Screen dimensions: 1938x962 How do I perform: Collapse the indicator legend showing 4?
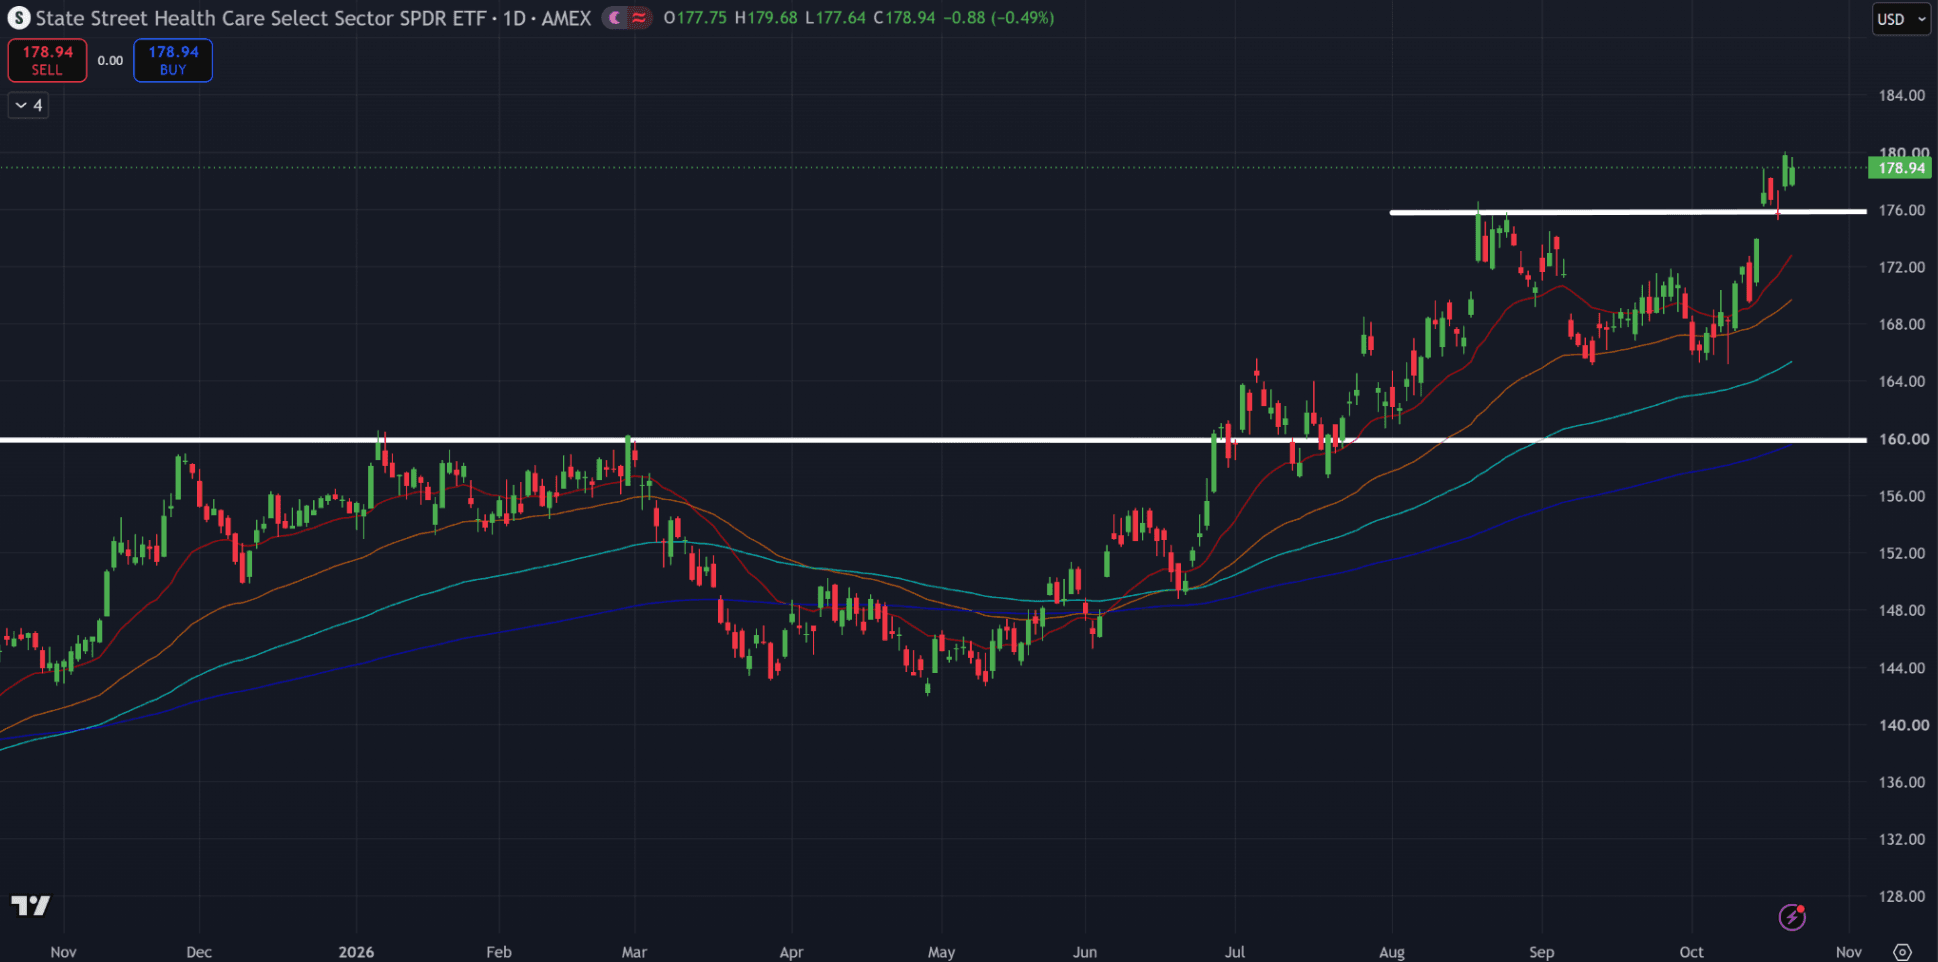pos(28,105)
